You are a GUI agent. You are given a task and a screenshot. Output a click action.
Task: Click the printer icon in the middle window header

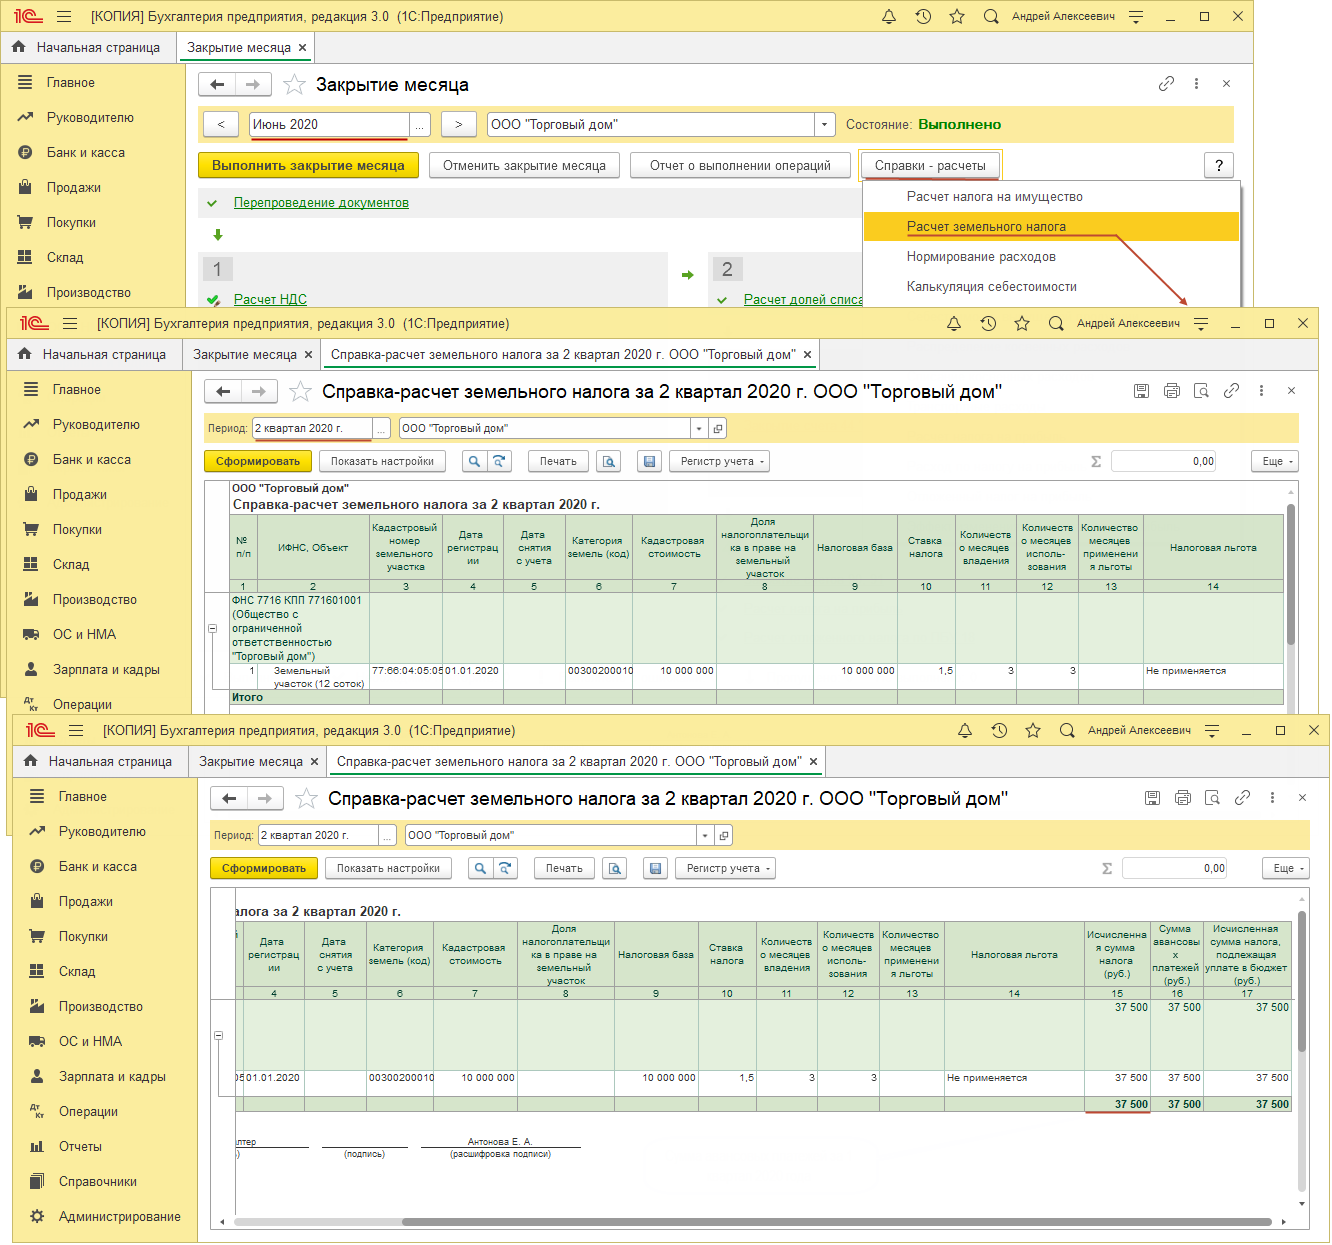pyautogui.click(x=1172, y=391)
